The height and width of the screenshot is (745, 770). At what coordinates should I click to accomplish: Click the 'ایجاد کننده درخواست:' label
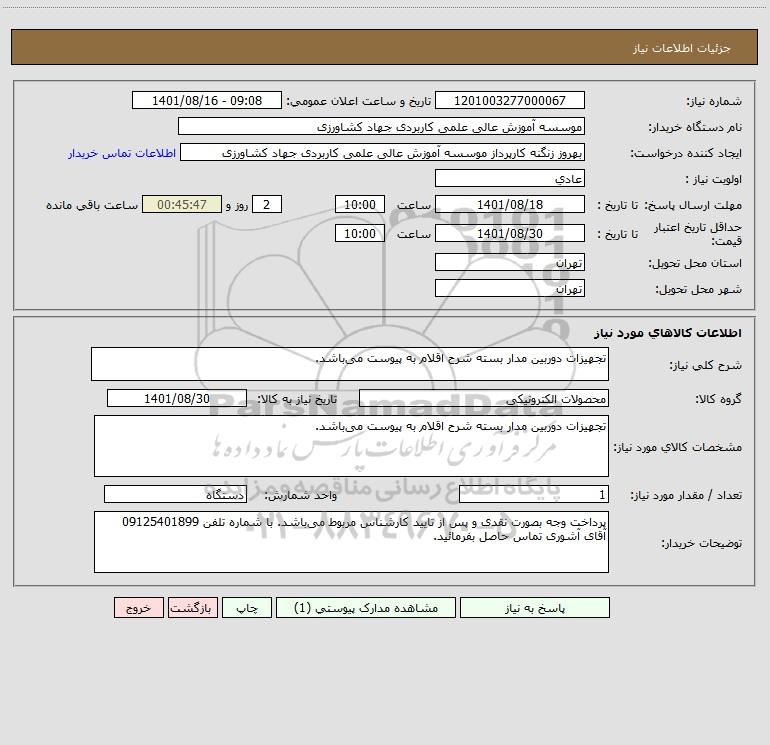[686, 153]
